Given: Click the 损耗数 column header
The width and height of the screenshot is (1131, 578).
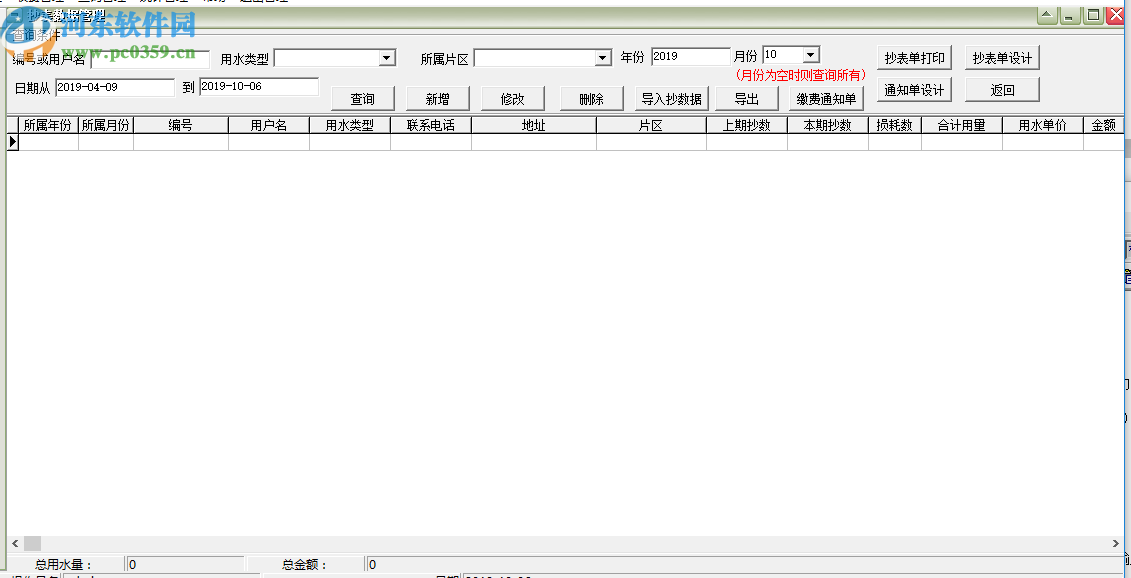Looking at the screenshot, I should [x=894, y=125].
